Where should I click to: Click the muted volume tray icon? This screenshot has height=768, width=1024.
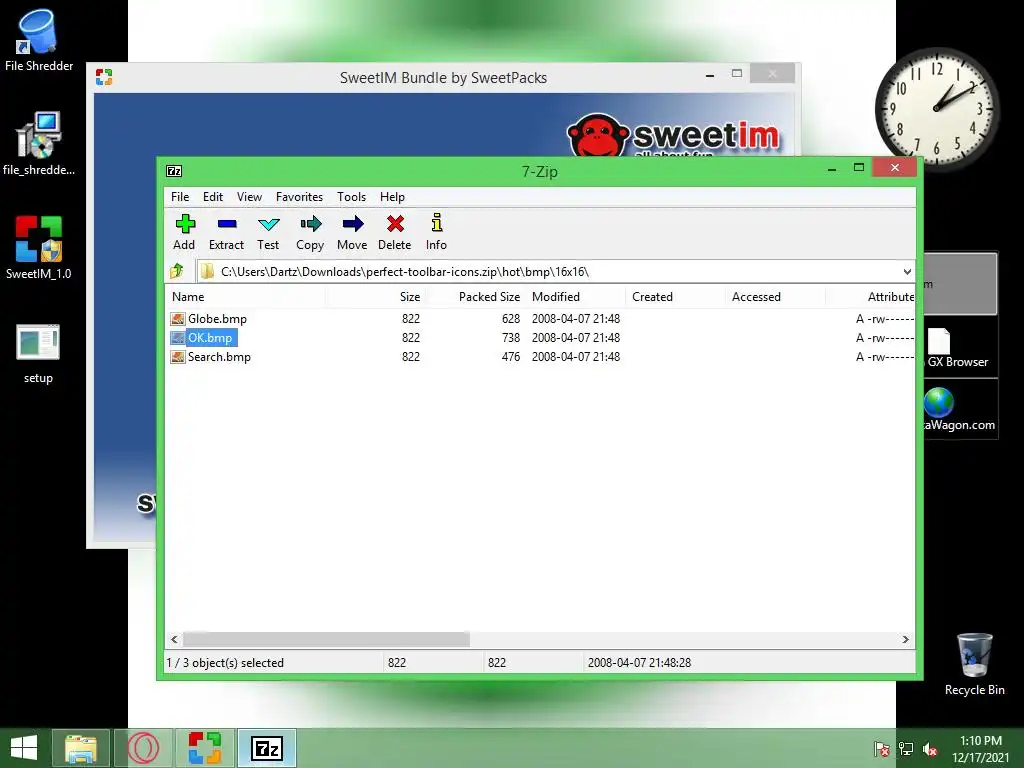click(930, 748)
